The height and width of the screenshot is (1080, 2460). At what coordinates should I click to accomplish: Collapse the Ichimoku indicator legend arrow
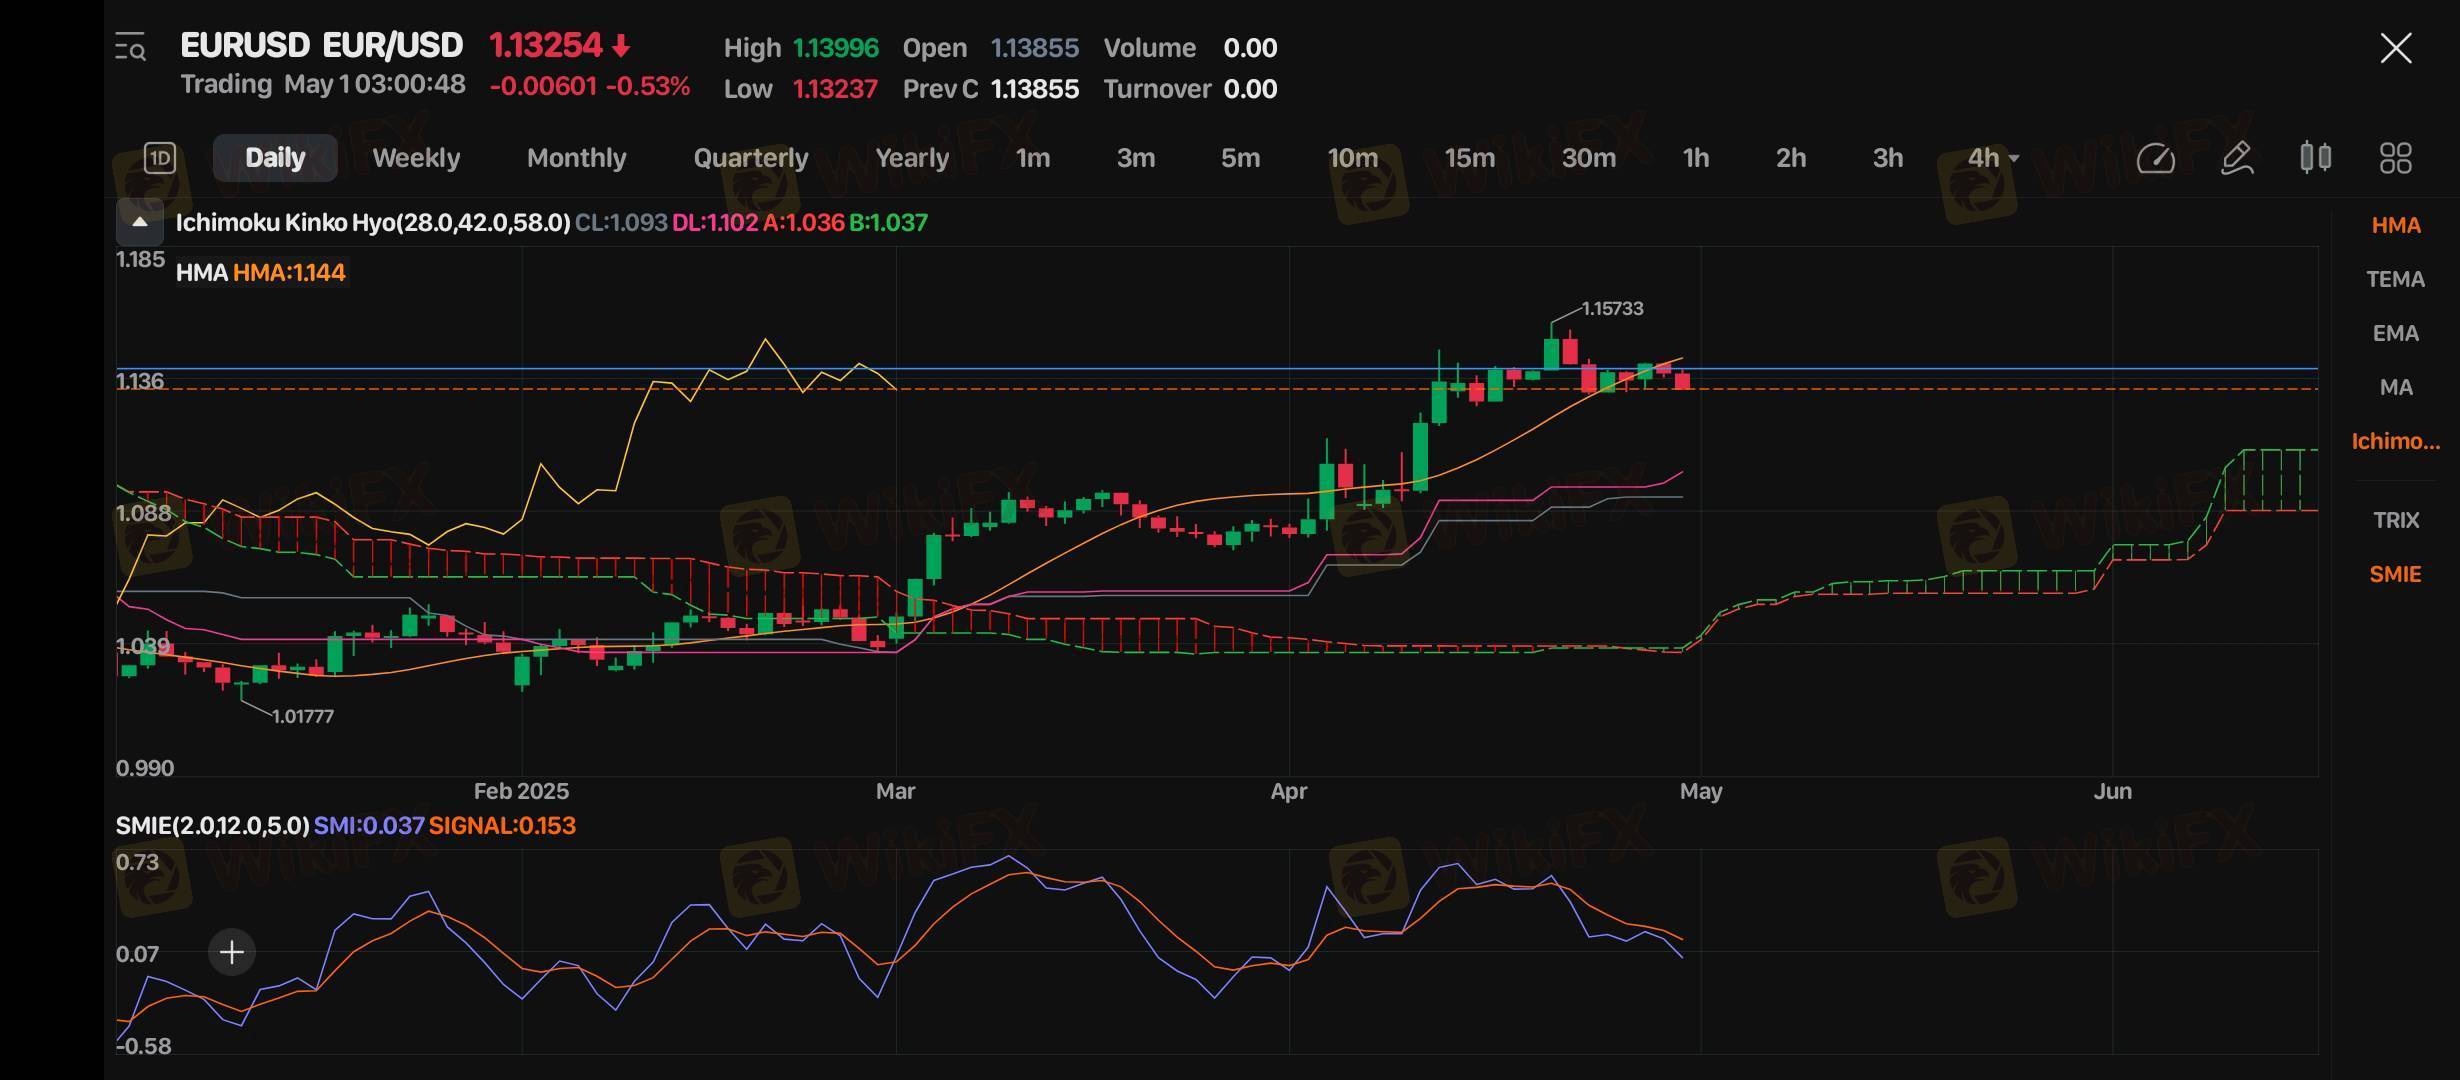coord(140,222)
